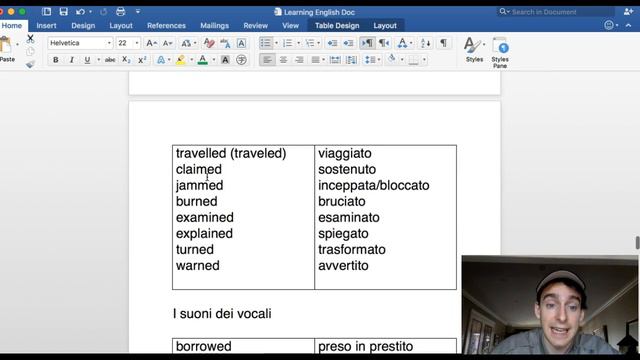This screenshot has width=640, height=360.
Task: Toggle Center alignment
Action: coord(283,60)
